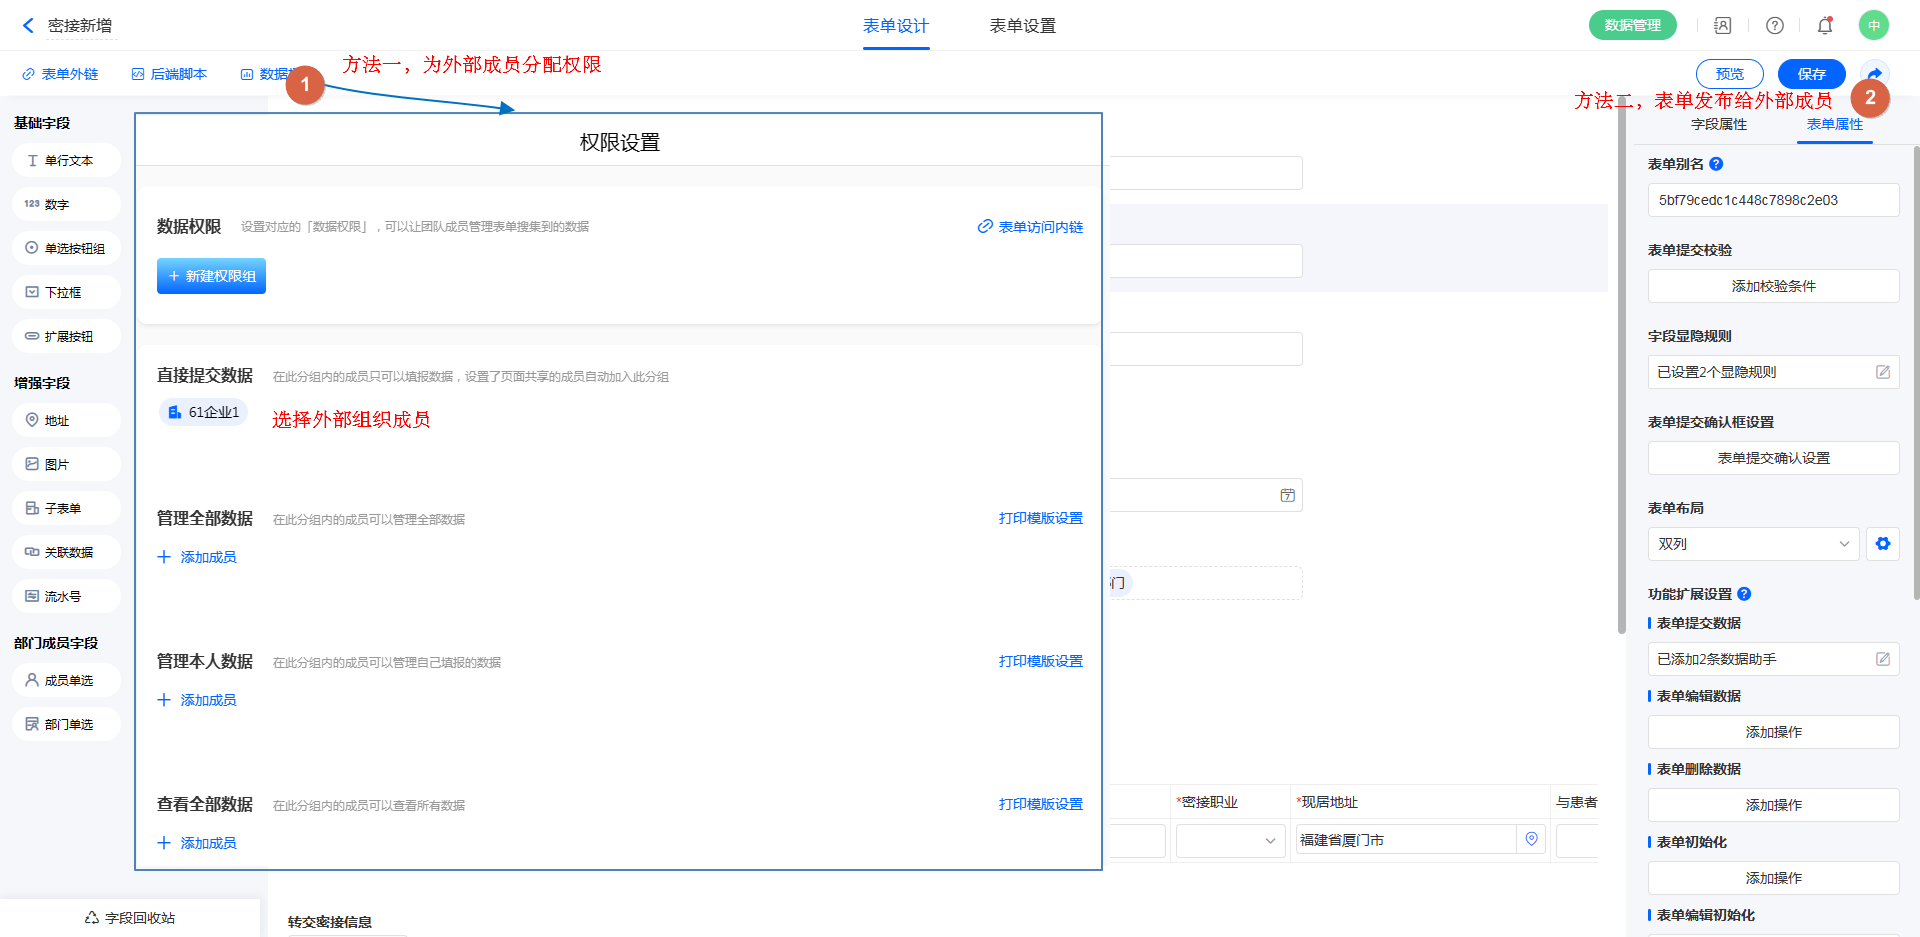Click the help icon next to 表单别名
Screen dimensions: 1920x937
tap(1716, 164)
